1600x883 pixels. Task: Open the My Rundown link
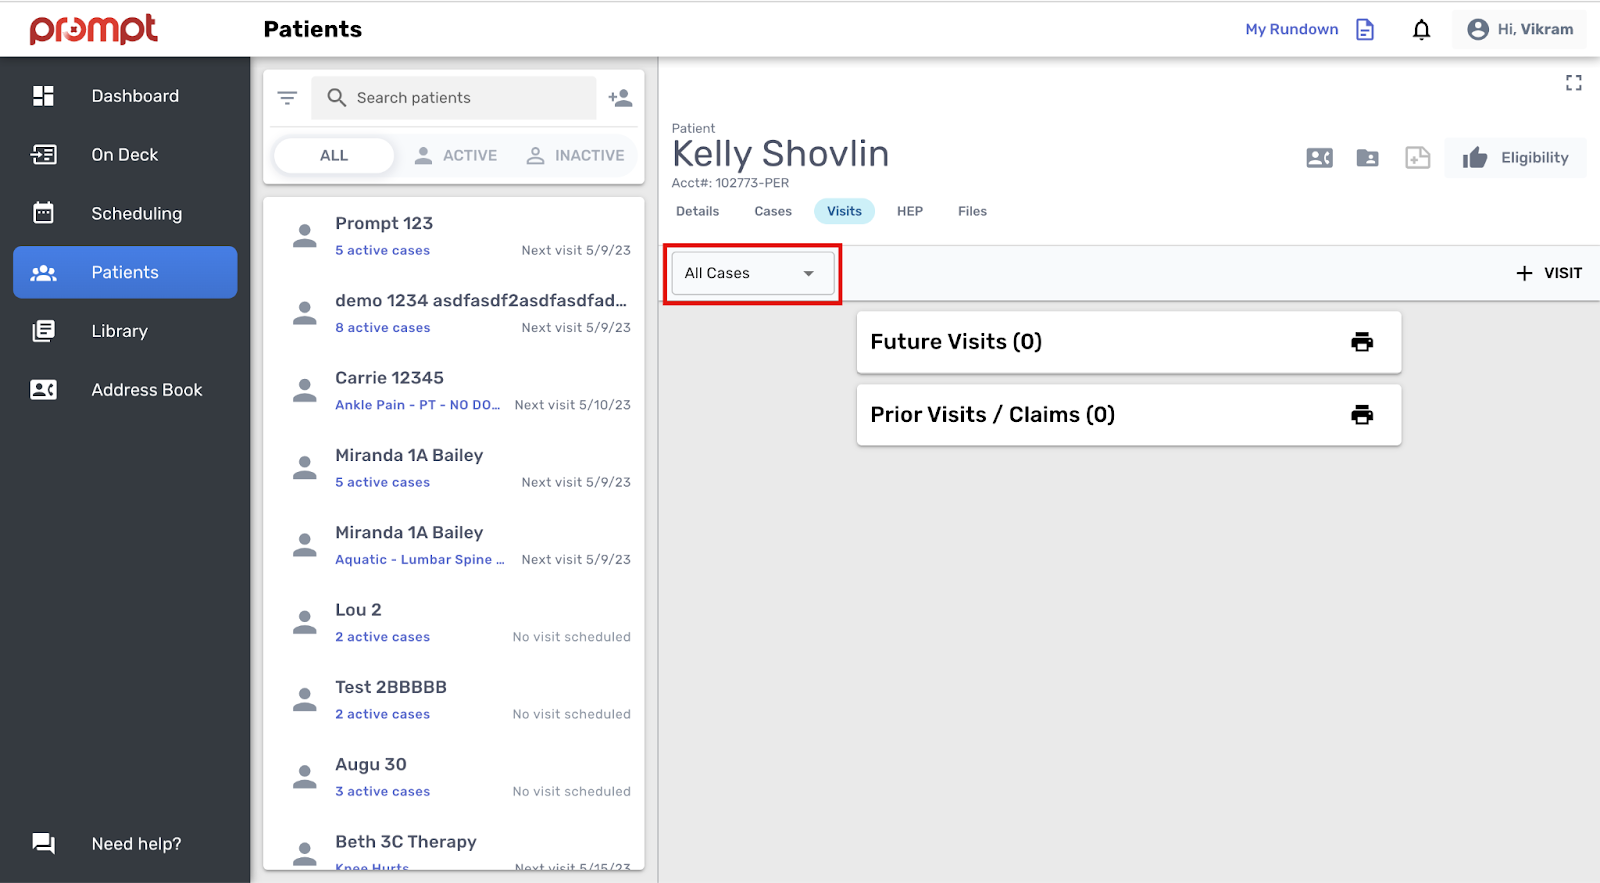click(x=1291, y=30)
